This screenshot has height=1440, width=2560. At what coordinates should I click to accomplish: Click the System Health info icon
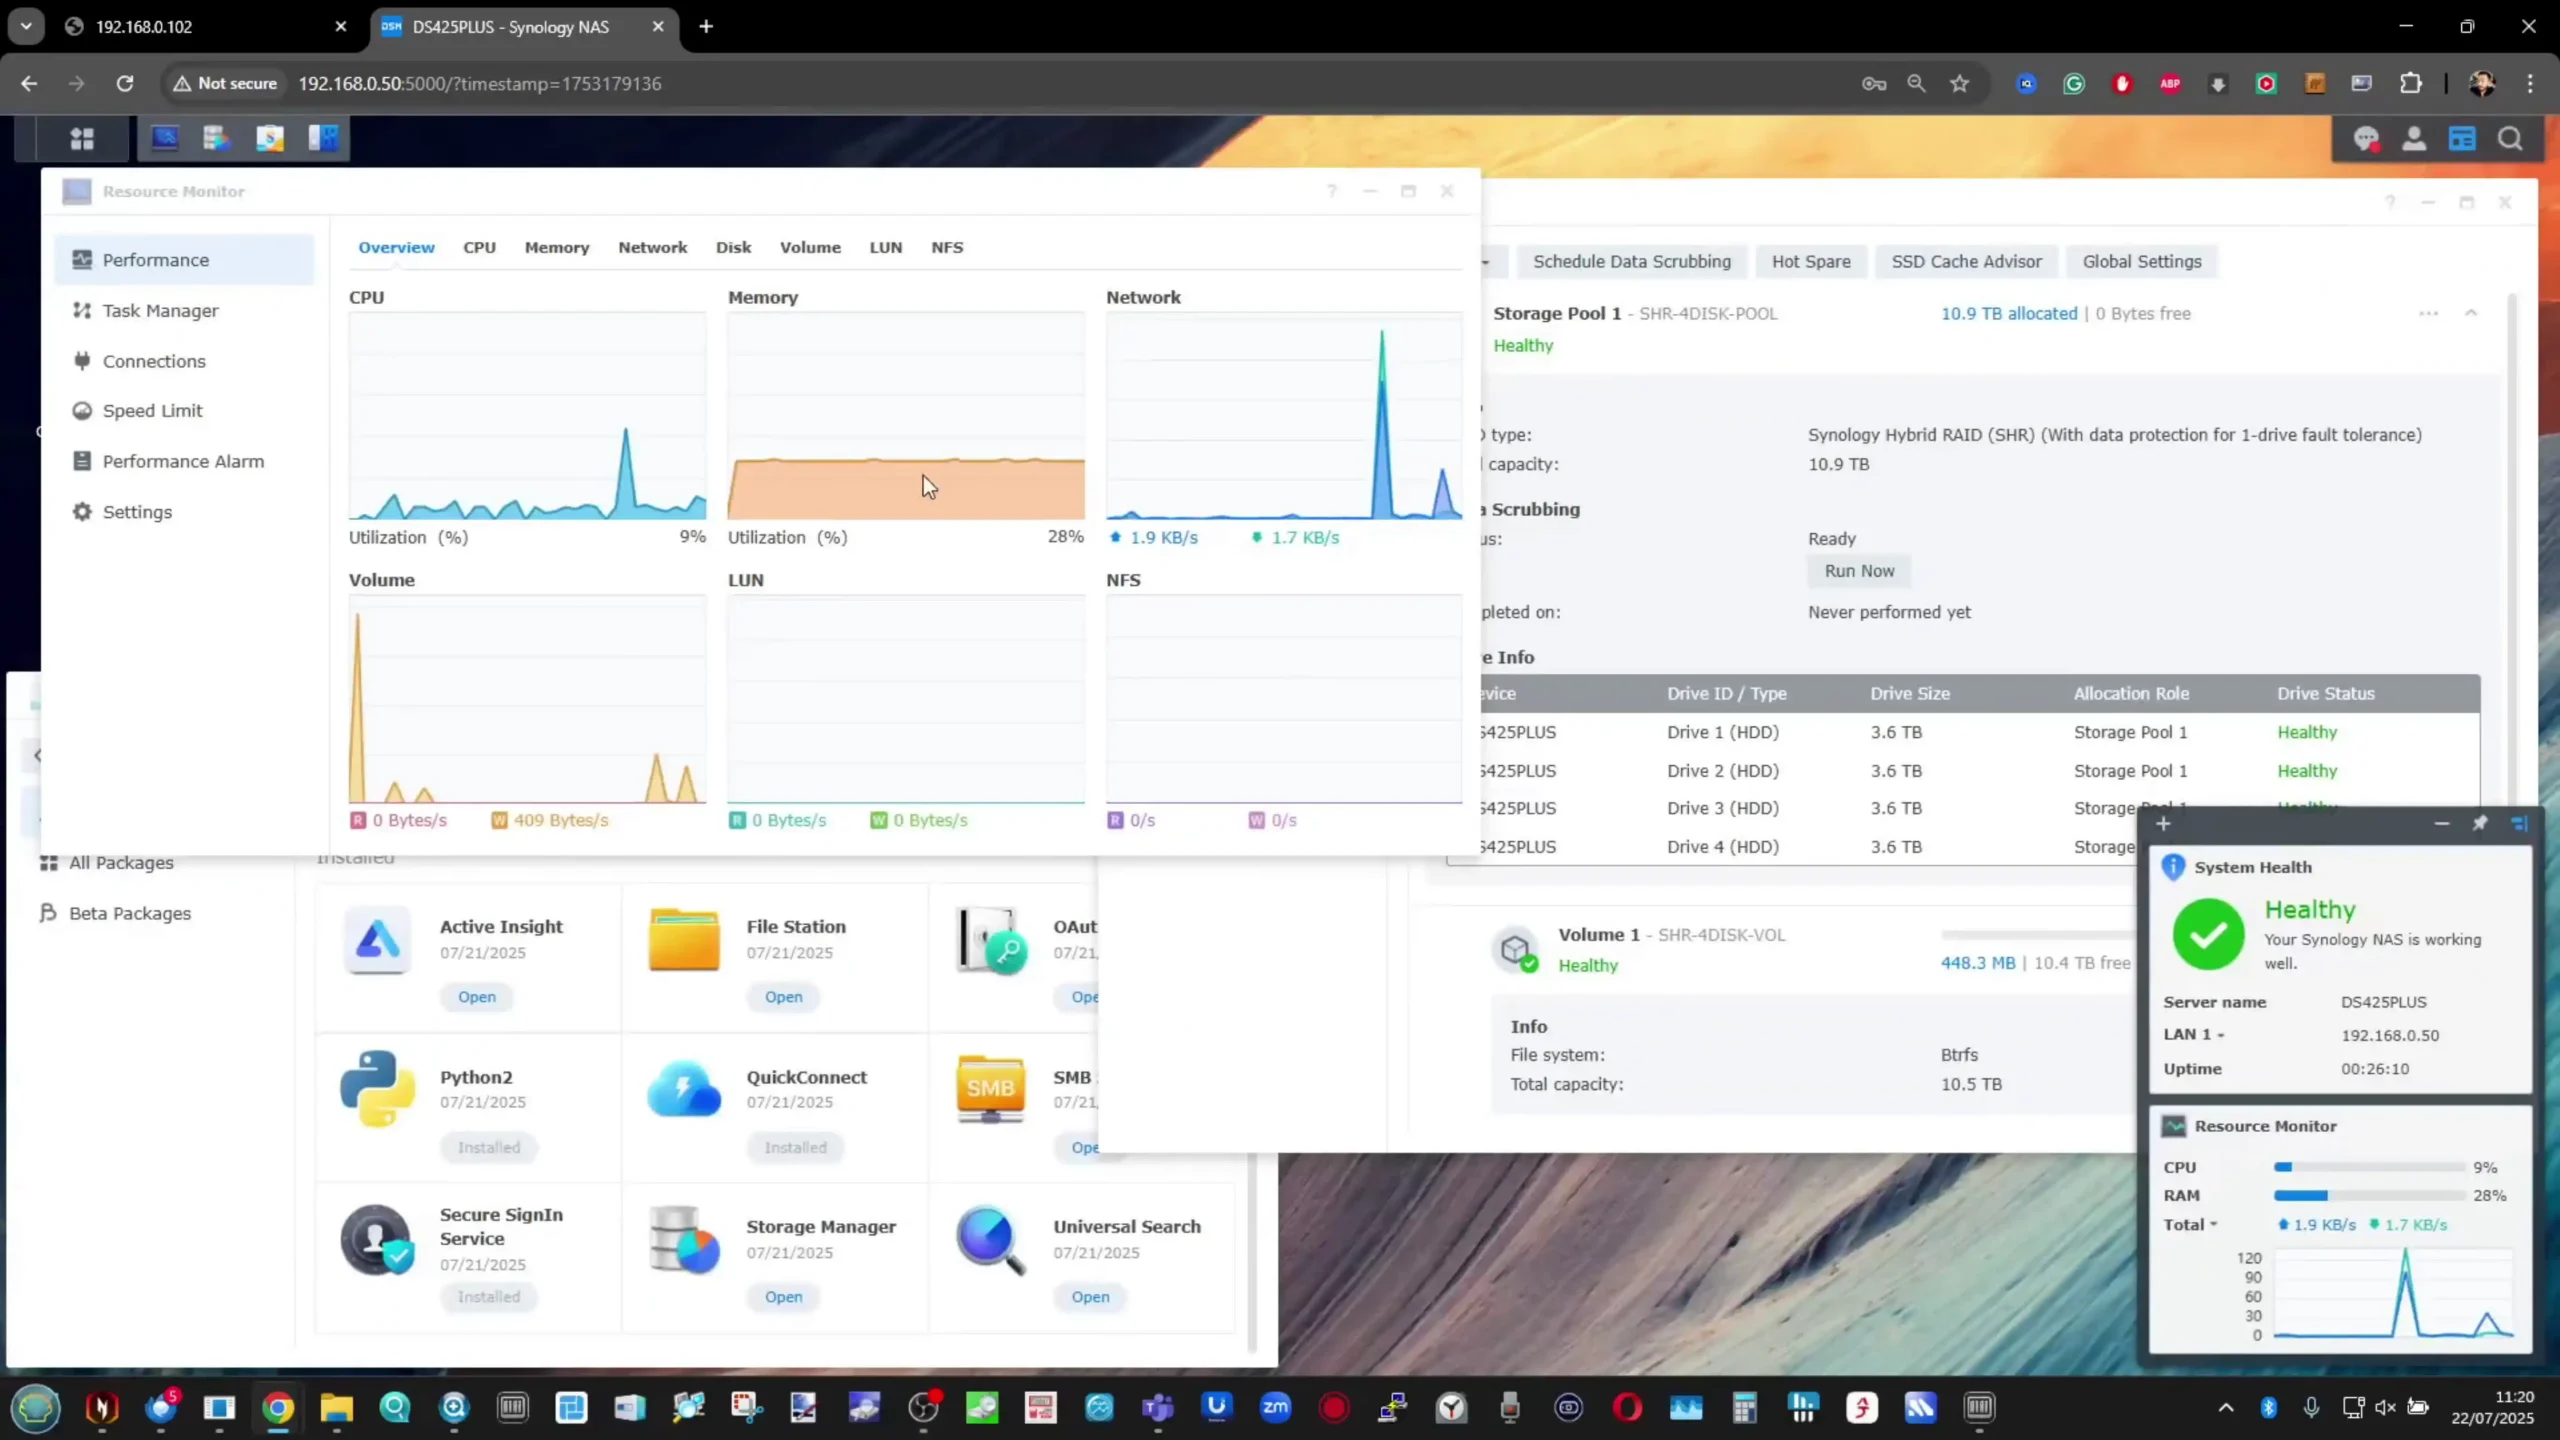click(2172, 867)
